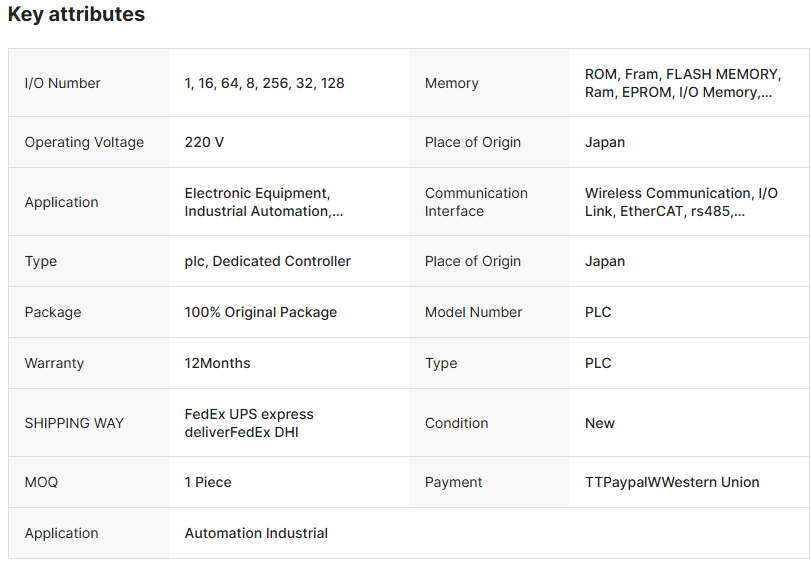This screenshot has height=561, width=811.
Task: Click the "plc, Dedicated Controller" value
Action: coord(267,261)
